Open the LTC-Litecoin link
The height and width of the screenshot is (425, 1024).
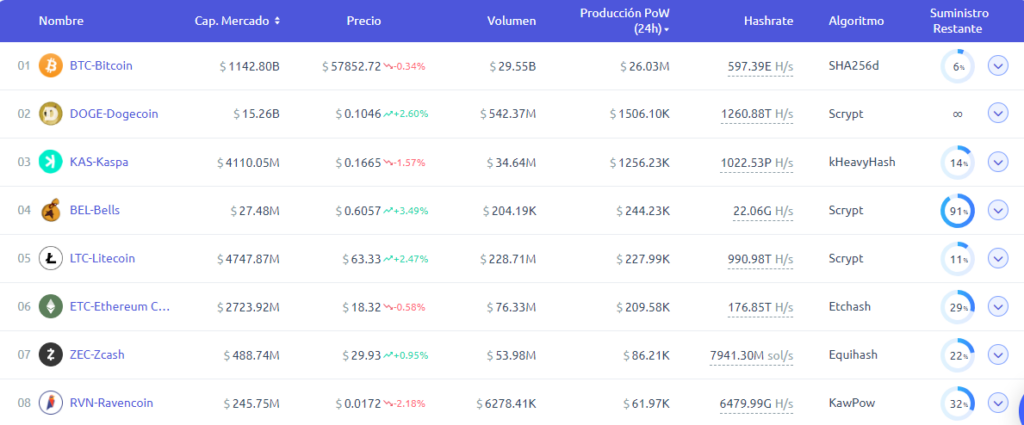click(103, 259)
